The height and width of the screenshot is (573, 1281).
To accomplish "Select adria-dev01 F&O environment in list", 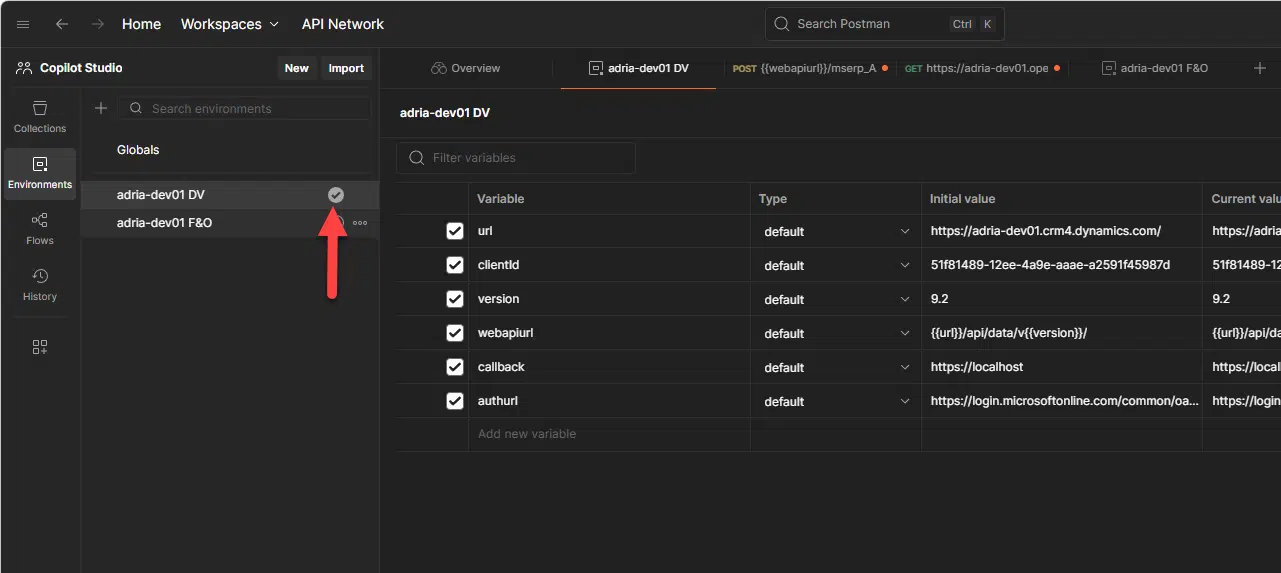I will pos(229,223).
